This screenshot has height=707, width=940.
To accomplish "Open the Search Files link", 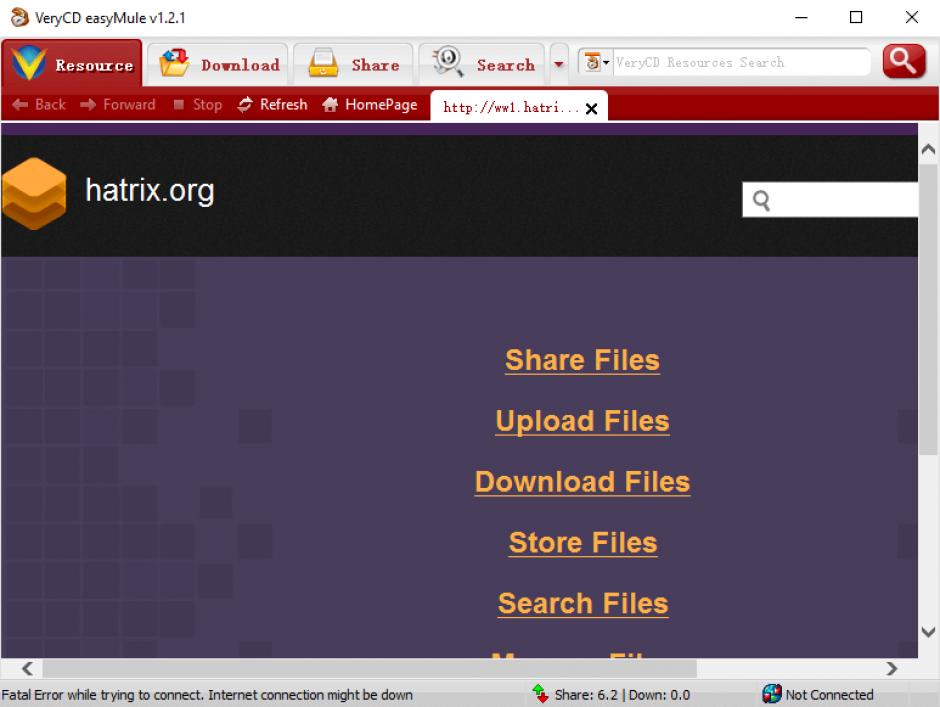I will [x=583, y=603].
